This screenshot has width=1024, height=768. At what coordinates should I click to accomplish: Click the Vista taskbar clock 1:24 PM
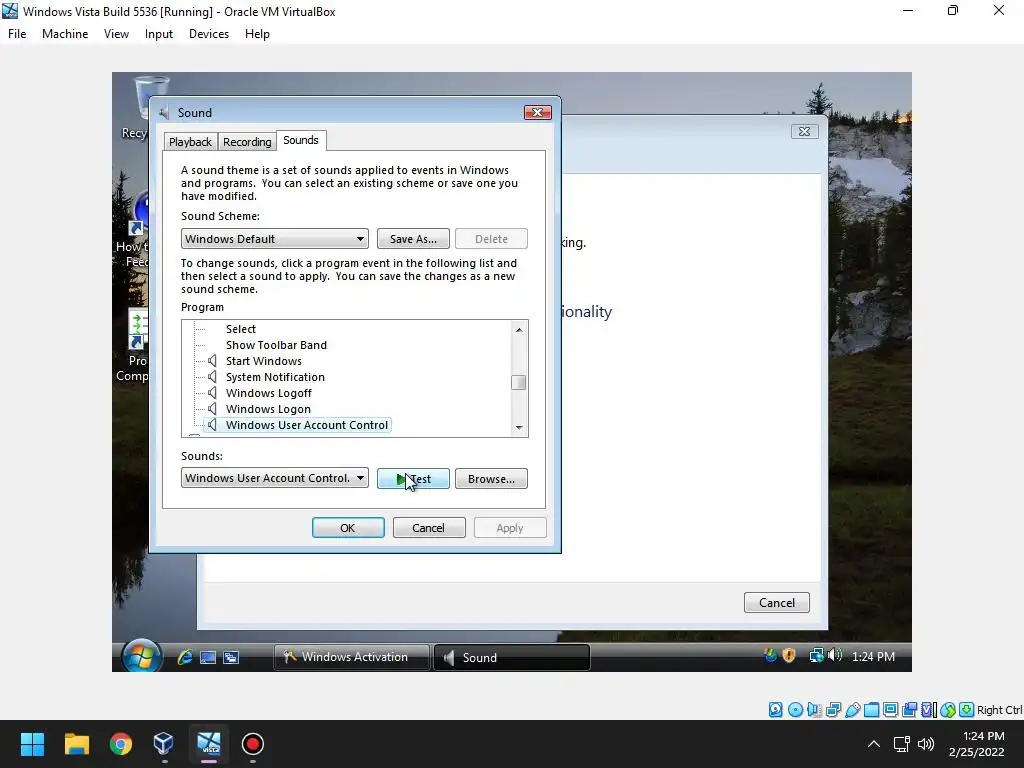(x=873, y=656)
